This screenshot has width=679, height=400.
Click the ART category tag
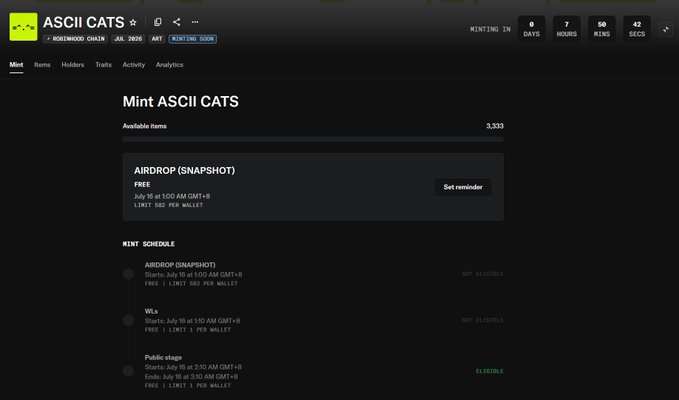(157, 39)
